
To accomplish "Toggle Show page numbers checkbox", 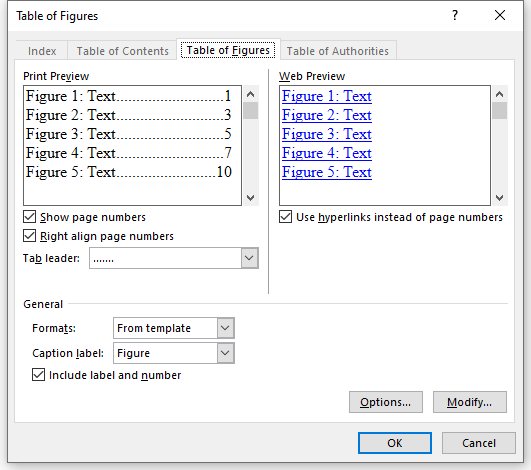I will pyautogui.click(x=30, y=217).
